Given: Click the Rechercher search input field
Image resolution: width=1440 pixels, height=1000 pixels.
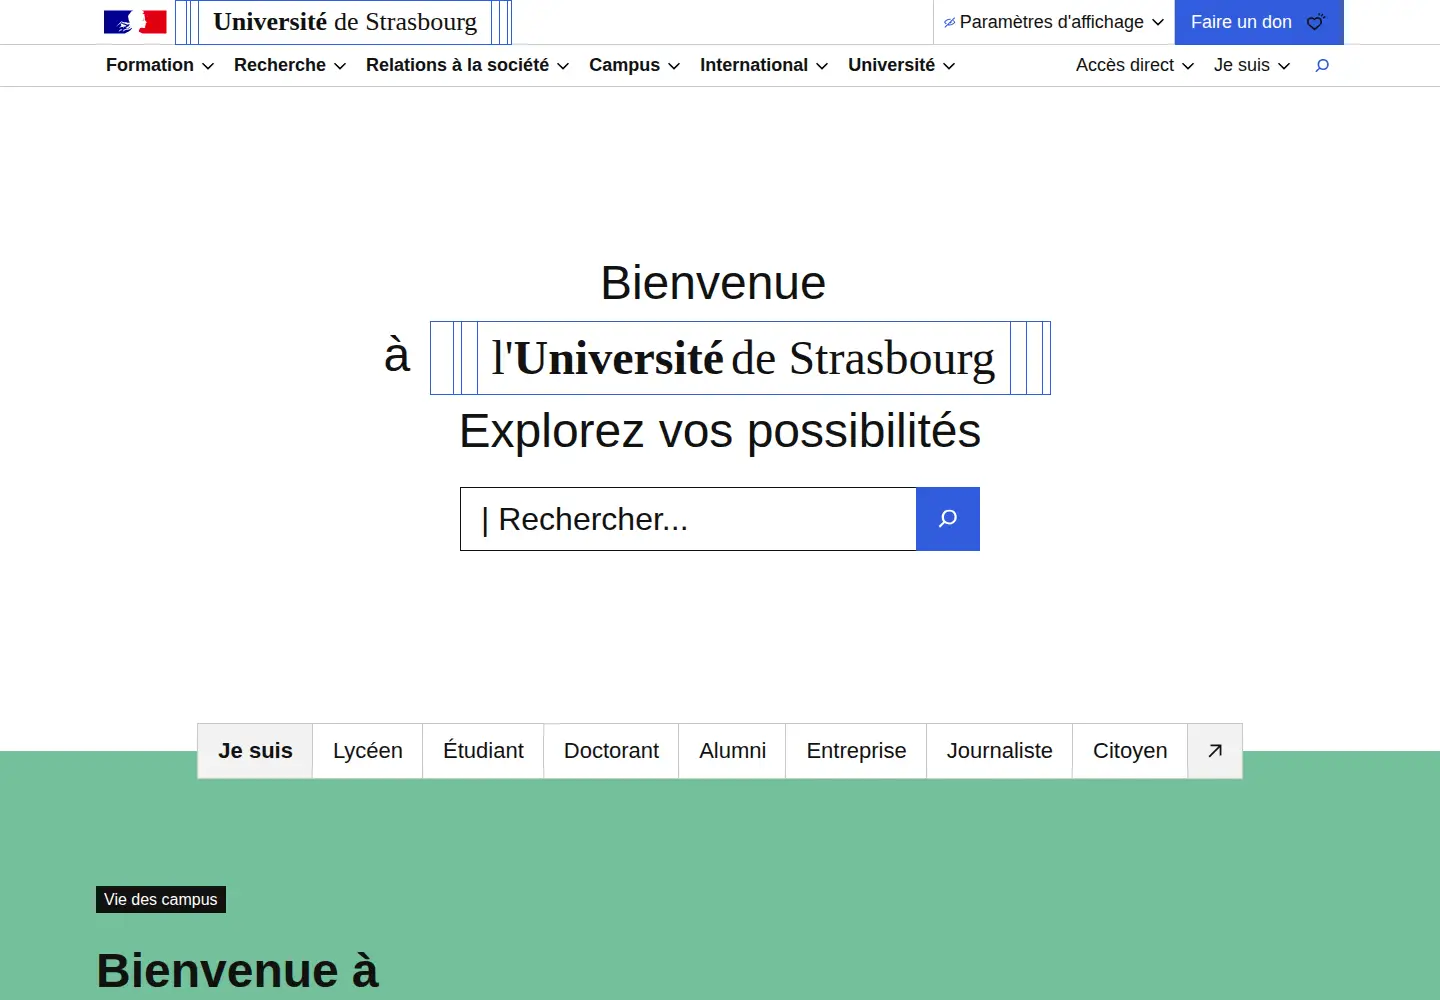Looking at the screenshot, I should (688, 519).
